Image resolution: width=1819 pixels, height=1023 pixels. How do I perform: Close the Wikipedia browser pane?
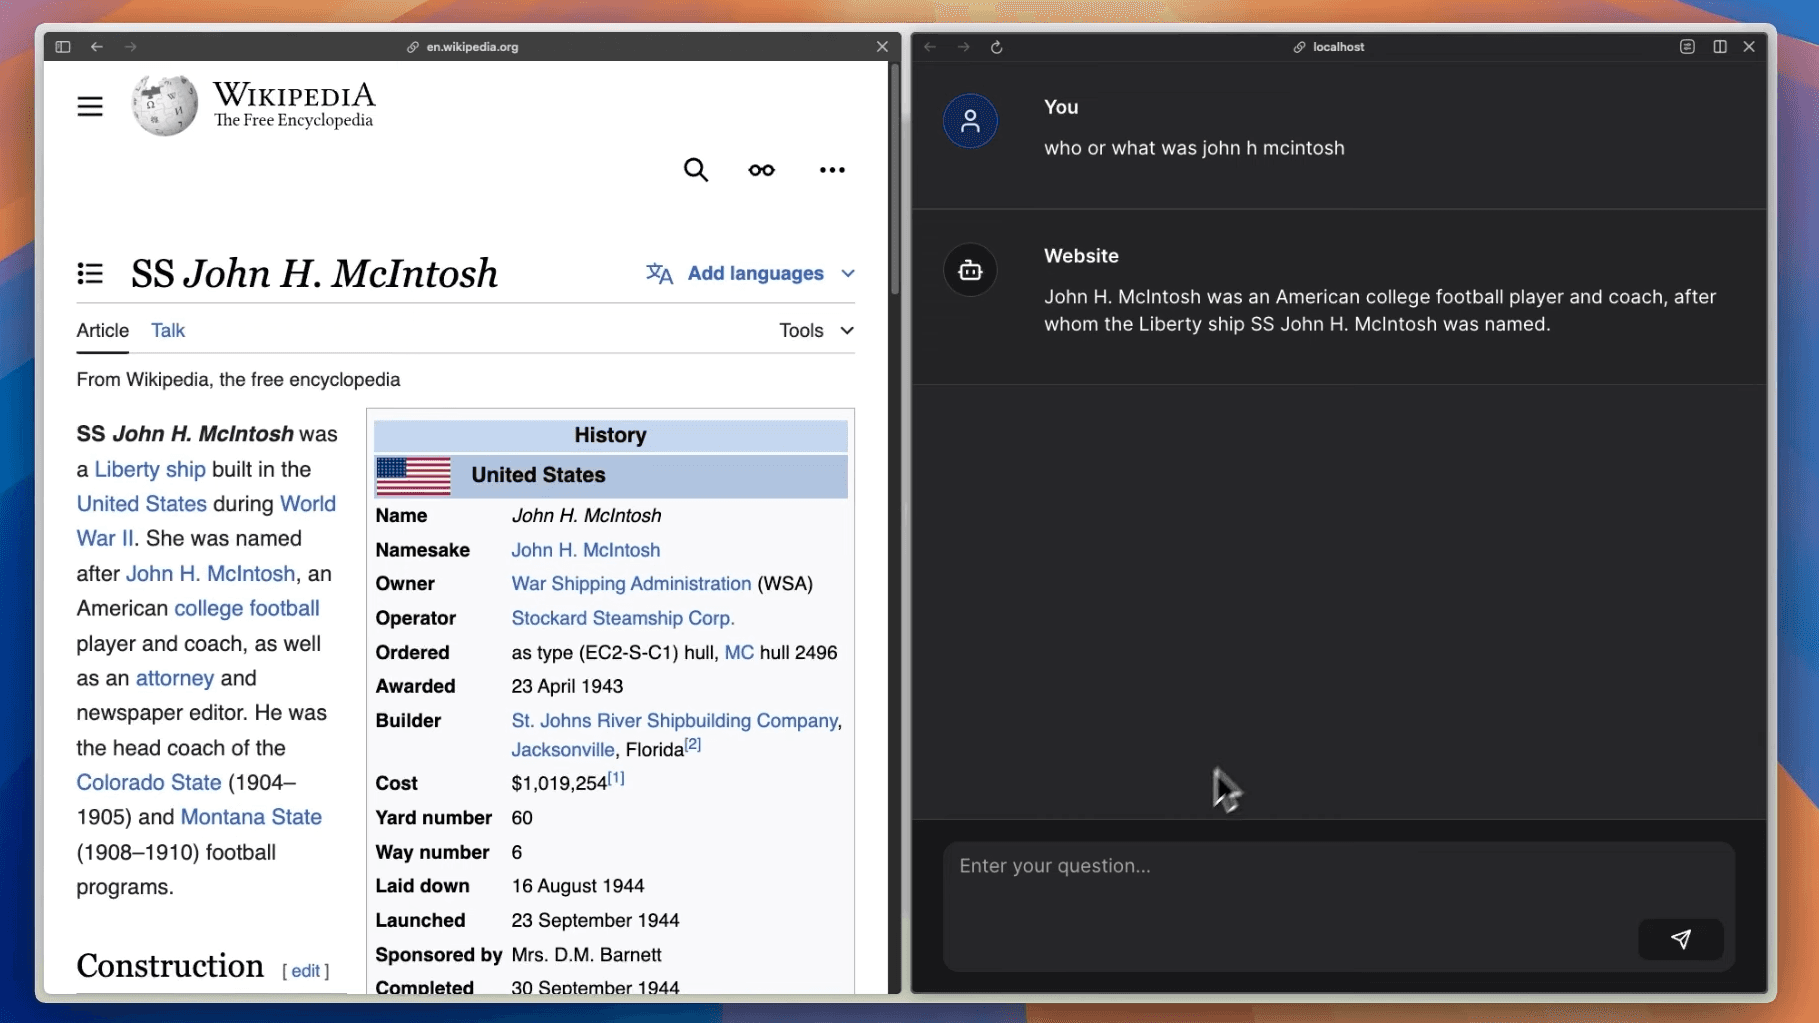882,47
